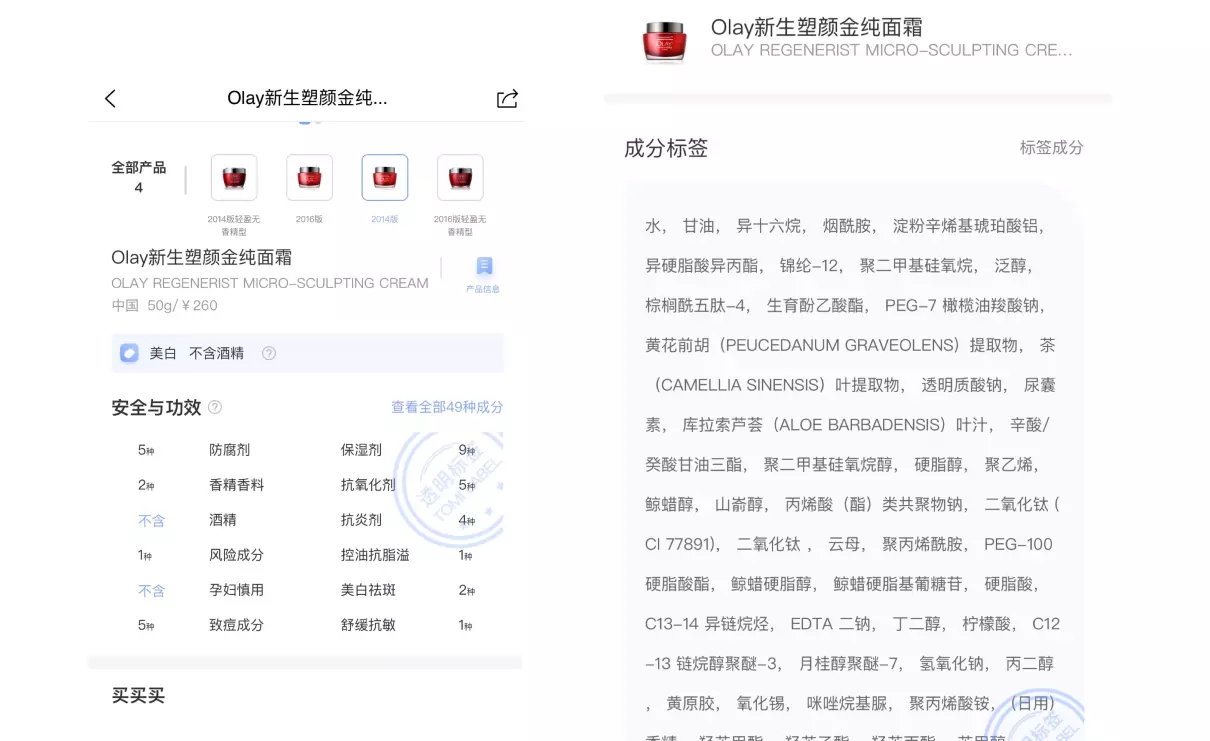Tap ingredient 月桂醇聚醚-7
The height and width of the screenshot is (741, 1210).
850,663
